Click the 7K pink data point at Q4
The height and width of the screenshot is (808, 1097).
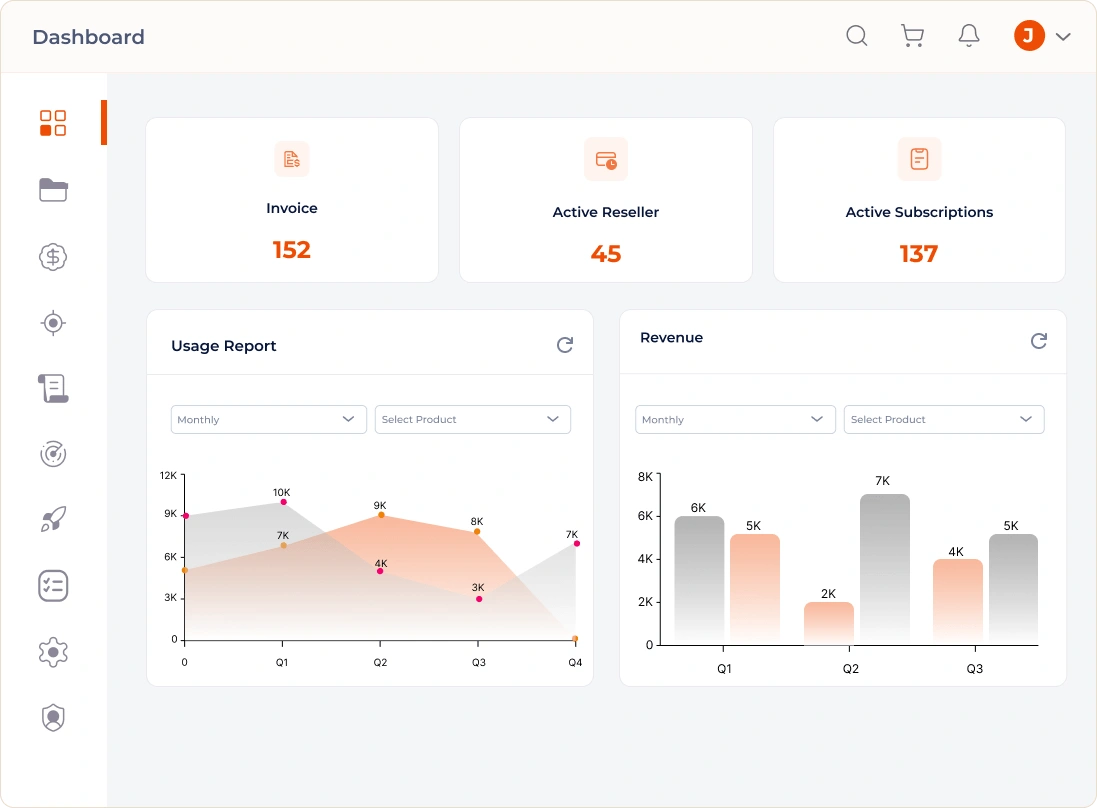point(576,544)
